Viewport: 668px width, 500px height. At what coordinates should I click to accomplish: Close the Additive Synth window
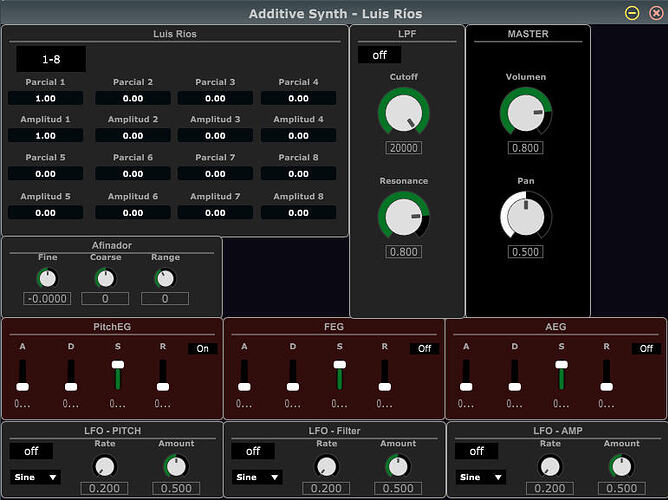[656, 13]
